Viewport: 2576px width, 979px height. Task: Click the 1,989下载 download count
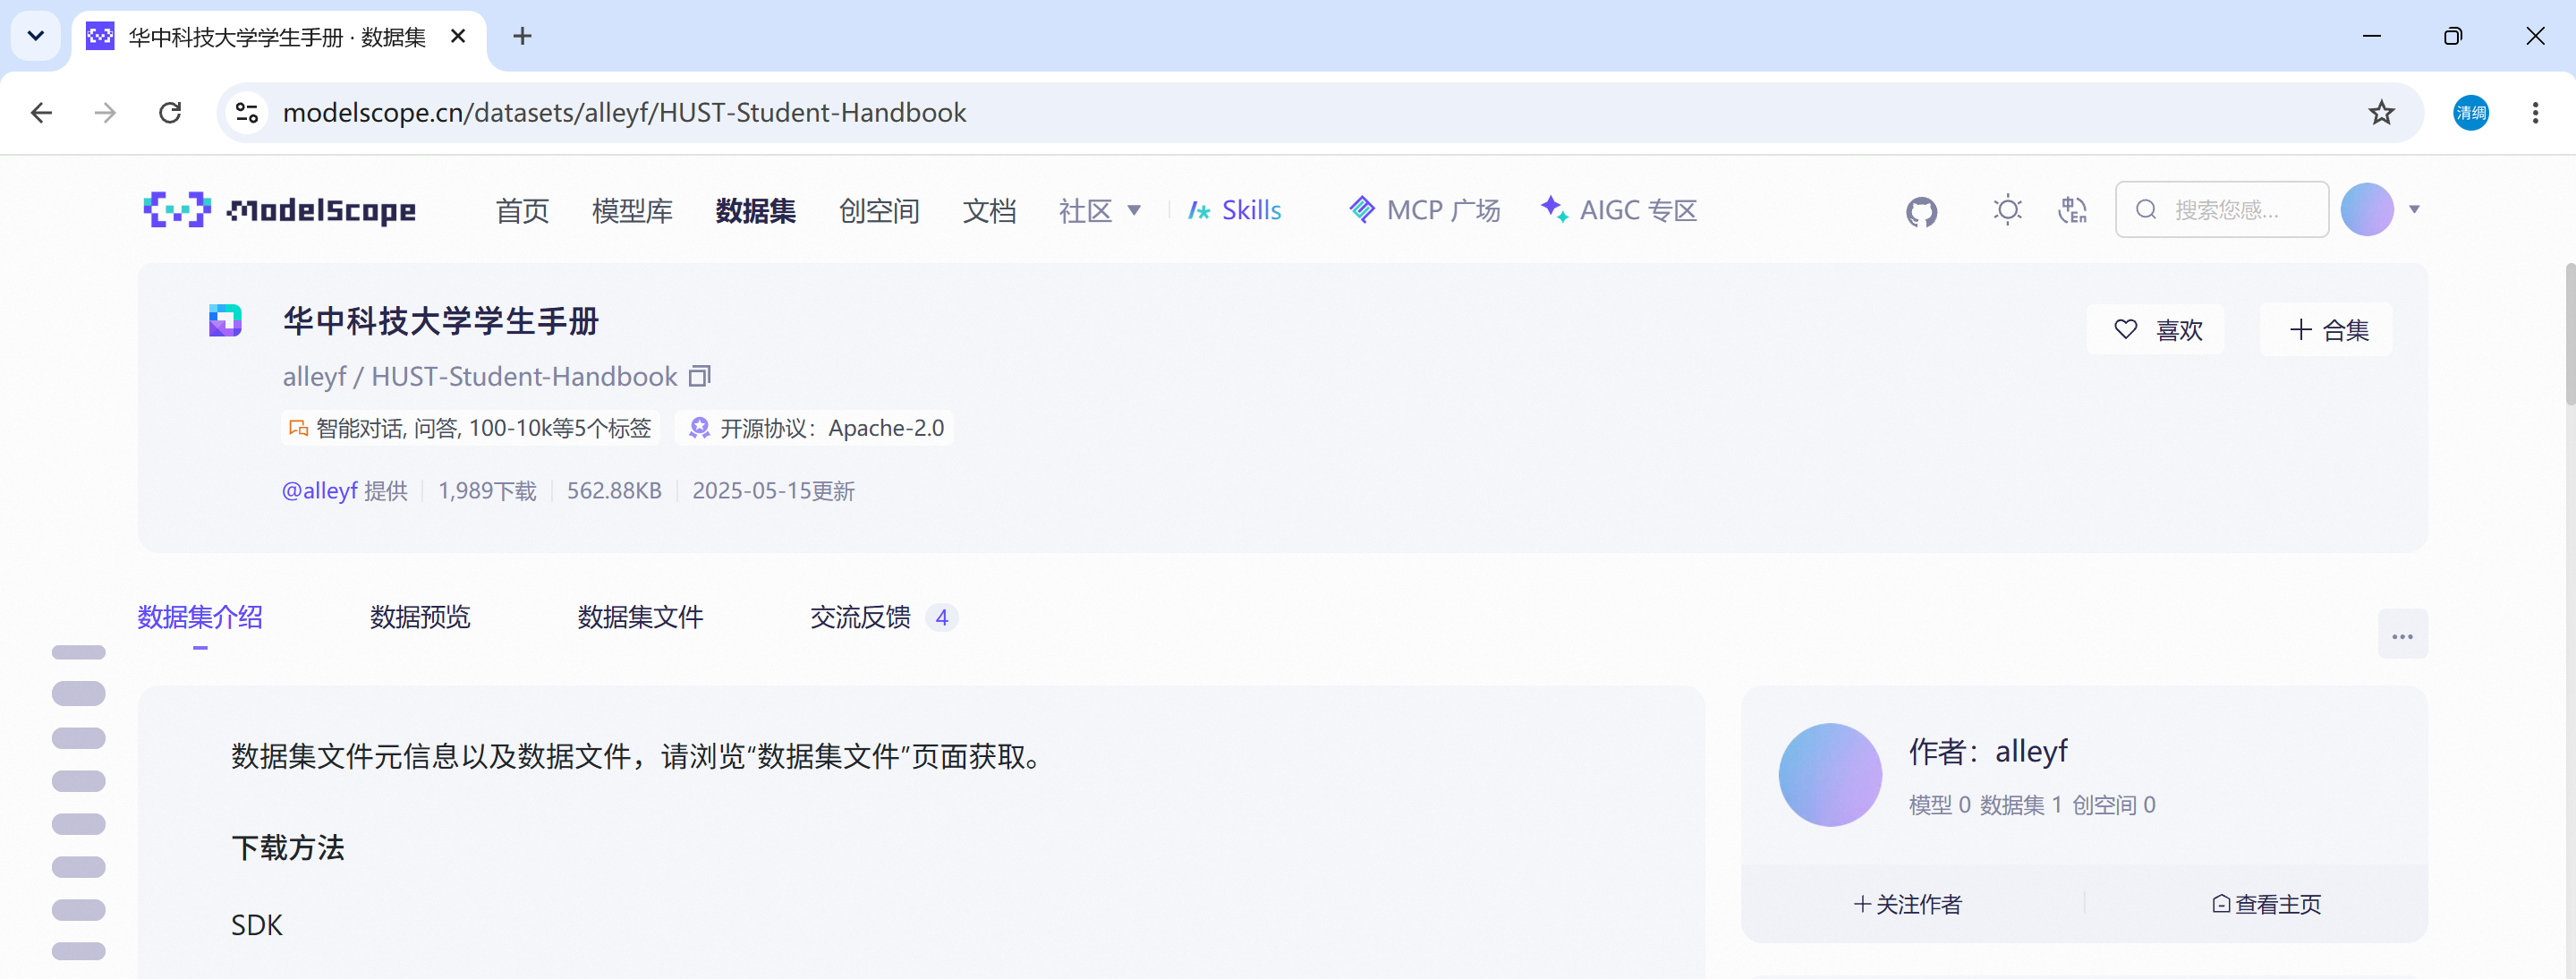[487, 491]
